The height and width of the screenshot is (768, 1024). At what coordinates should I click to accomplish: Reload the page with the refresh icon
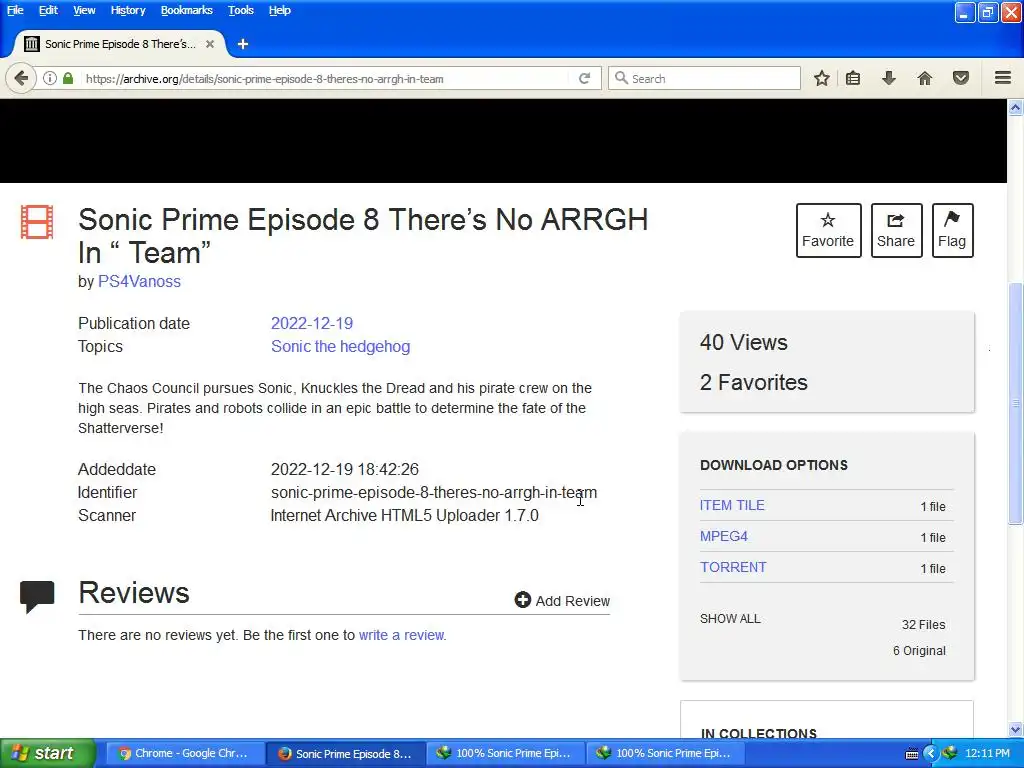coord(584,78)
